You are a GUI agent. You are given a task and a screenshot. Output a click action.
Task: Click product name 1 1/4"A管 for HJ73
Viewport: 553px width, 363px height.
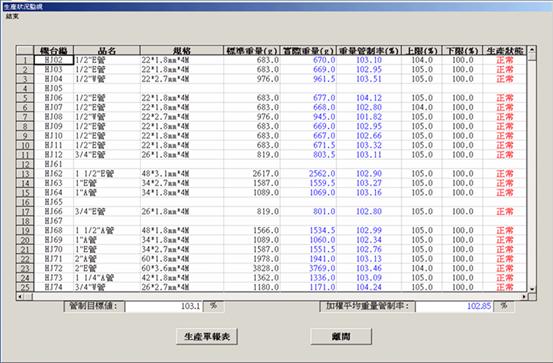click(107, 278)
